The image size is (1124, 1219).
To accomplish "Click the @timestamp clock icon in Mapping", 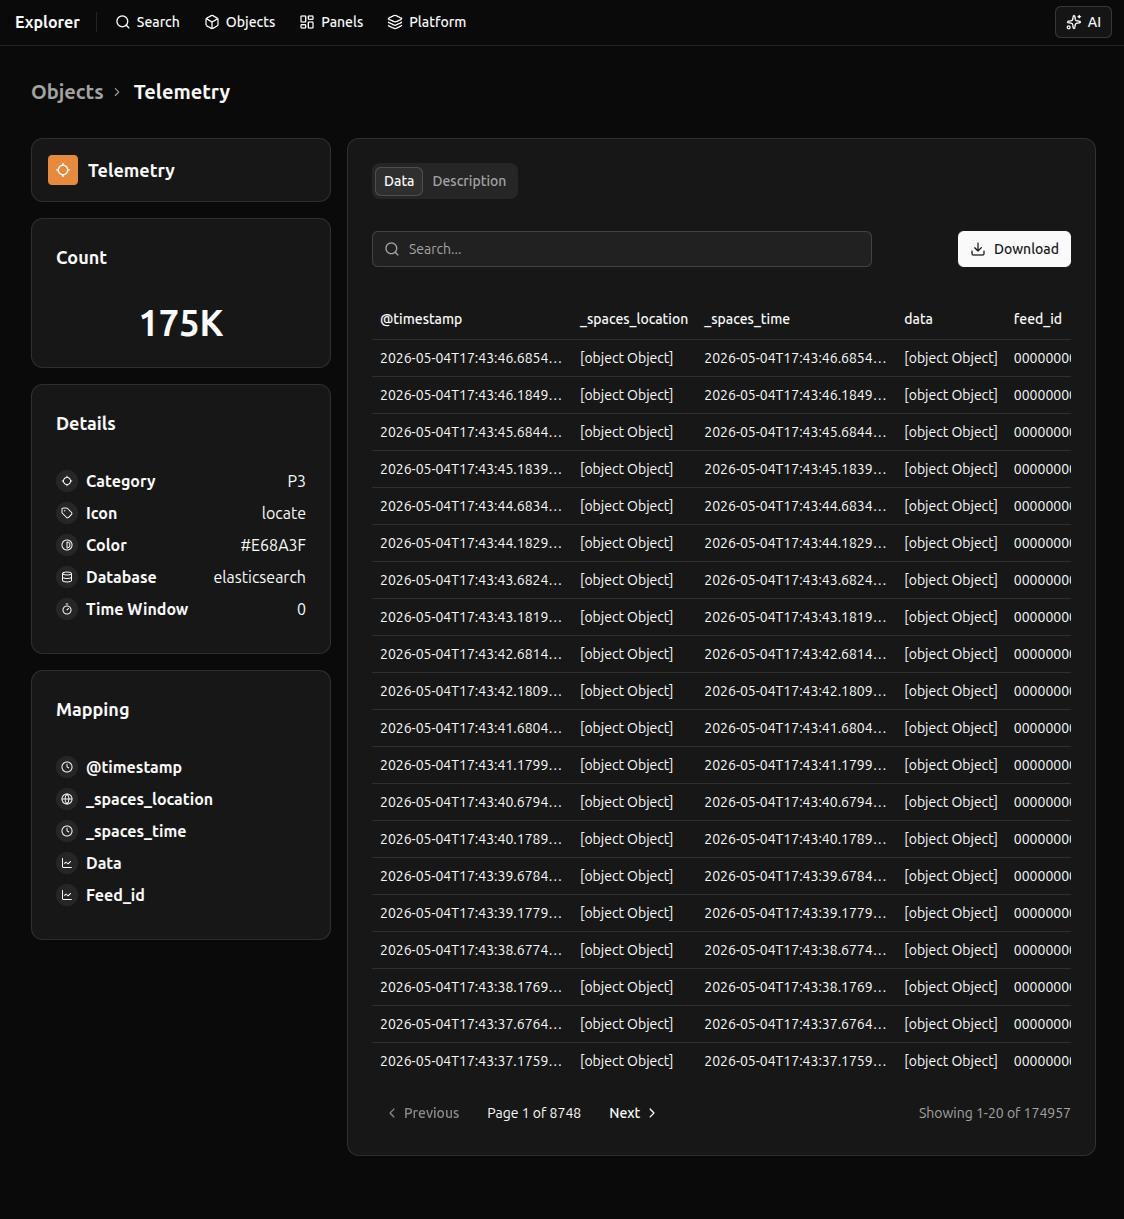I will tap(67, 767).
